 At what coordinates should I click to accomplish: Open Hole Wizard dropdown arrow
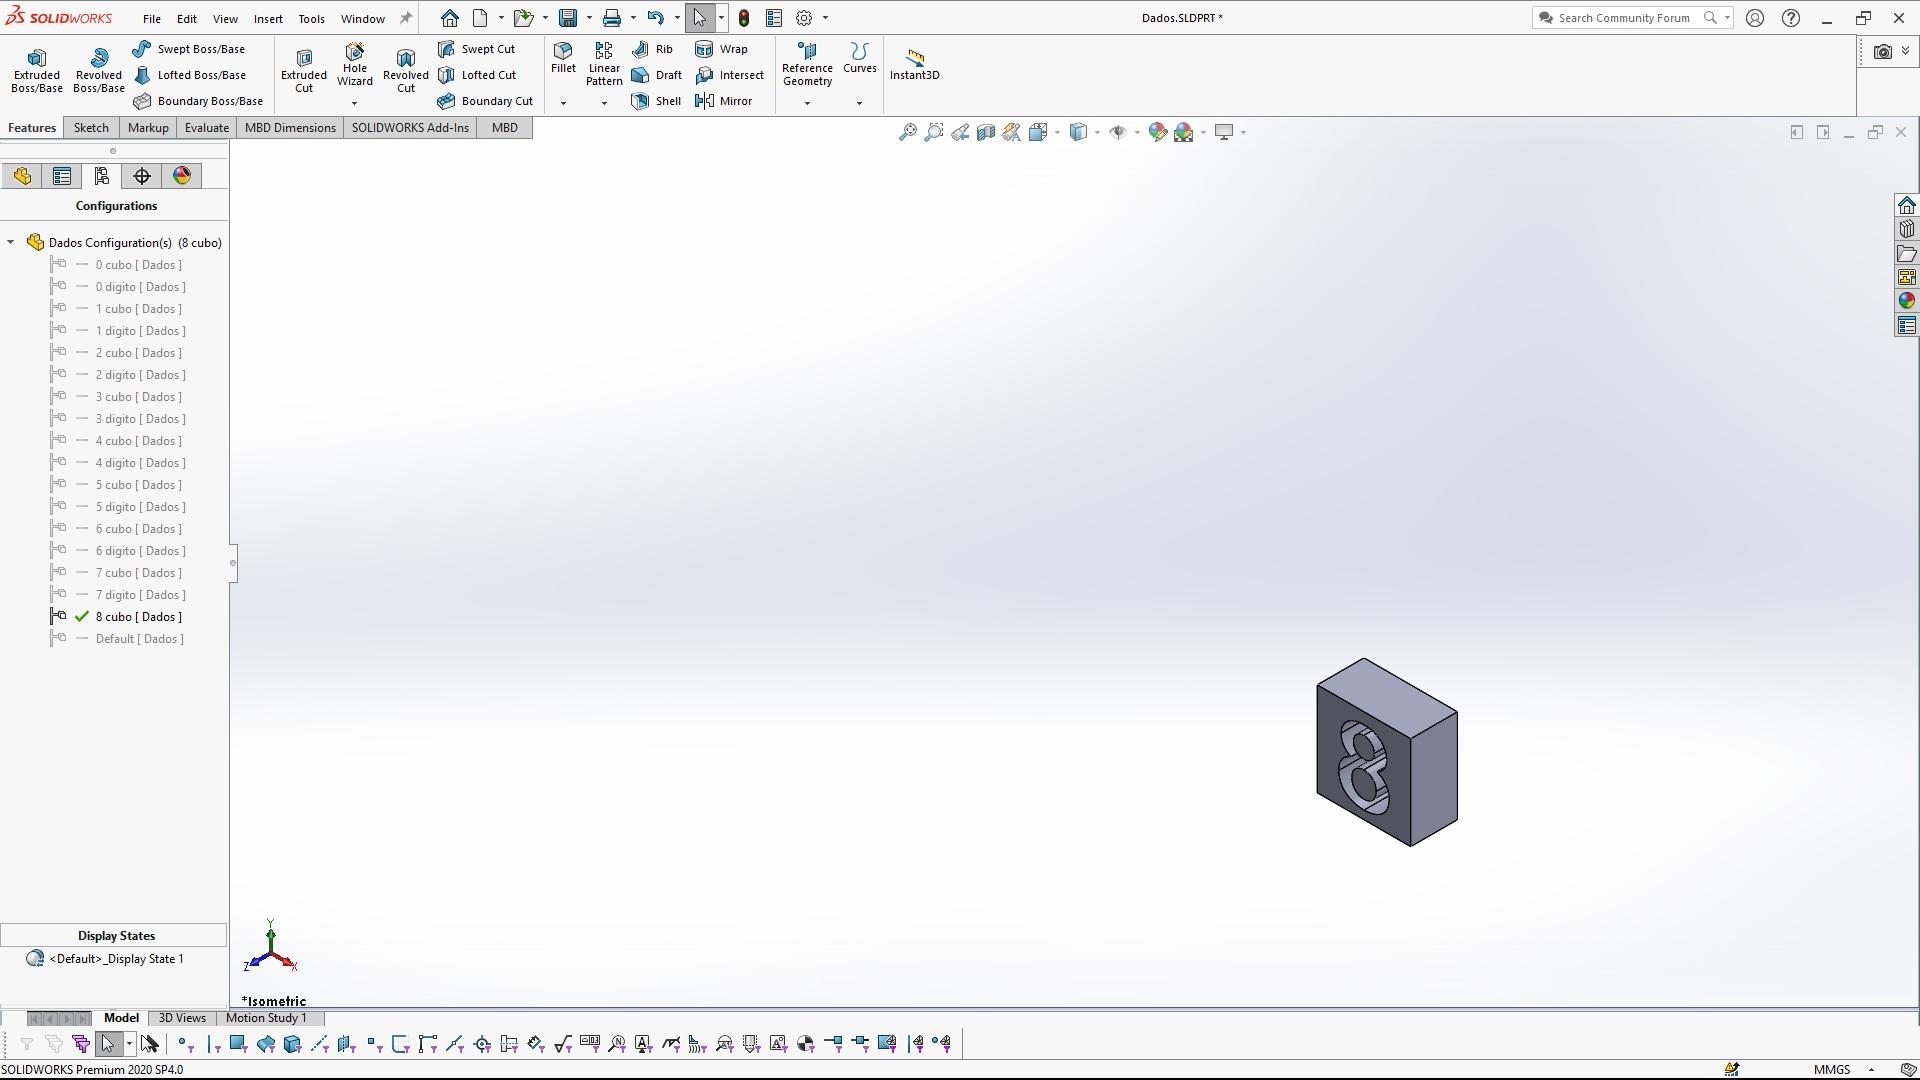(354, 103)
